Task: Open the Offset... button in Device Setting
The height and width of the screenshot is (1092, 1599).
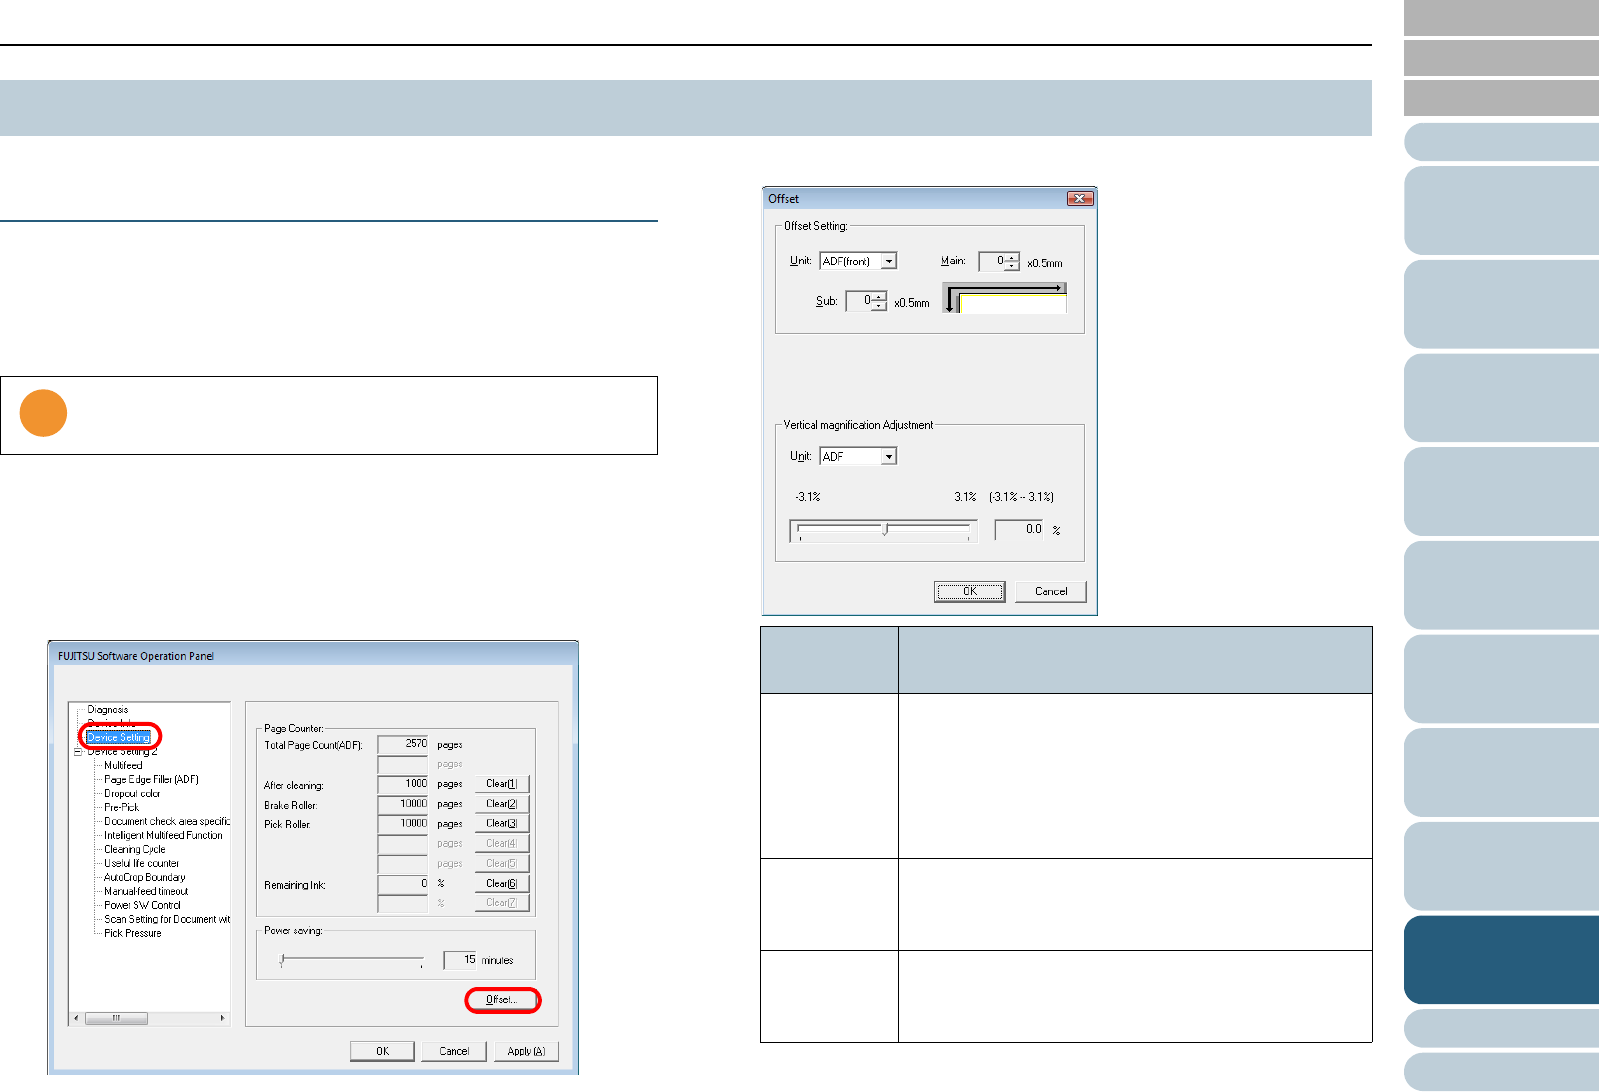Action: (x=502, y=1000)
